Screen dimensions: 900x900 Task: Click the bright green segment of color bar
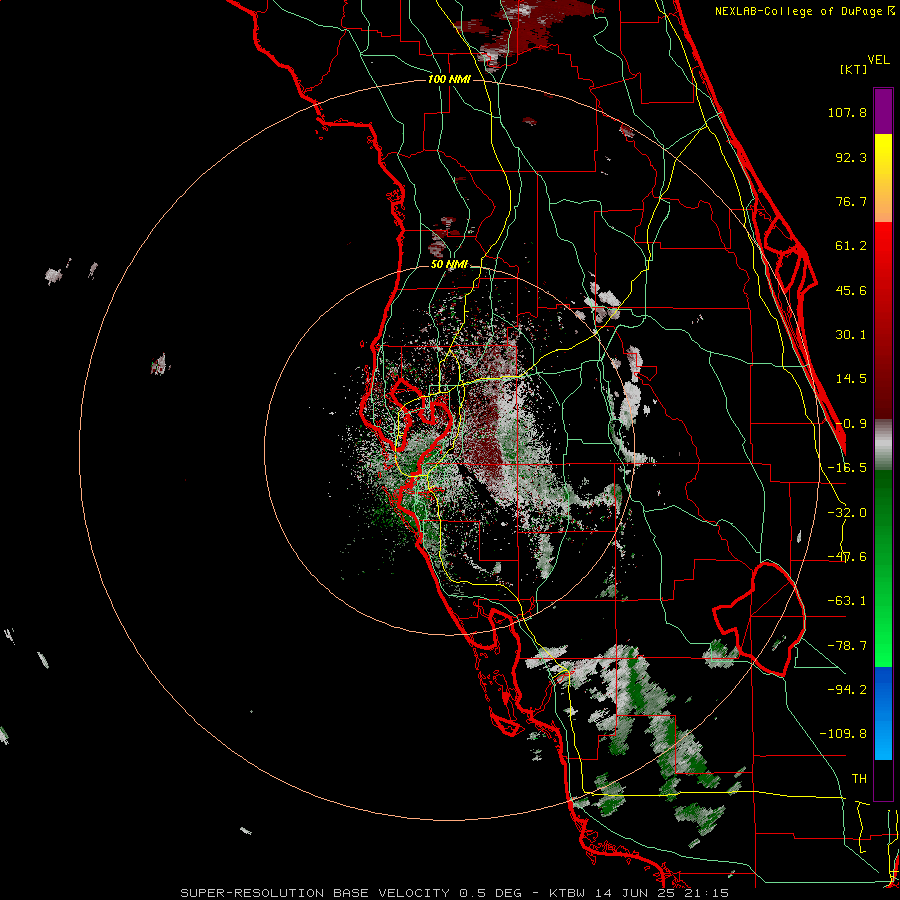point(883,568)
